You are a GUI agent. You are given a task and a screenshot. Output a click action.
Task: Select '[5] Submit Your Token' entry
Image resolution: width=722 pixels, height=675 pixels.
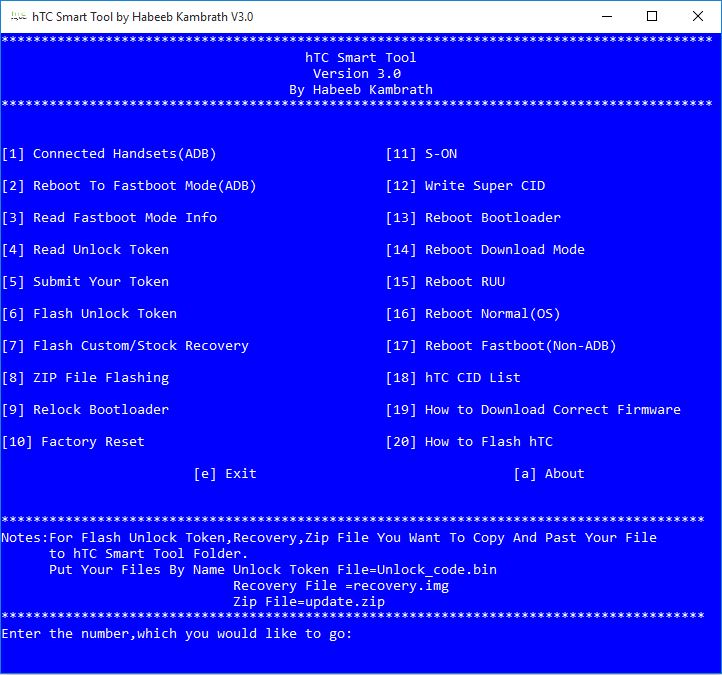point(85,282)
